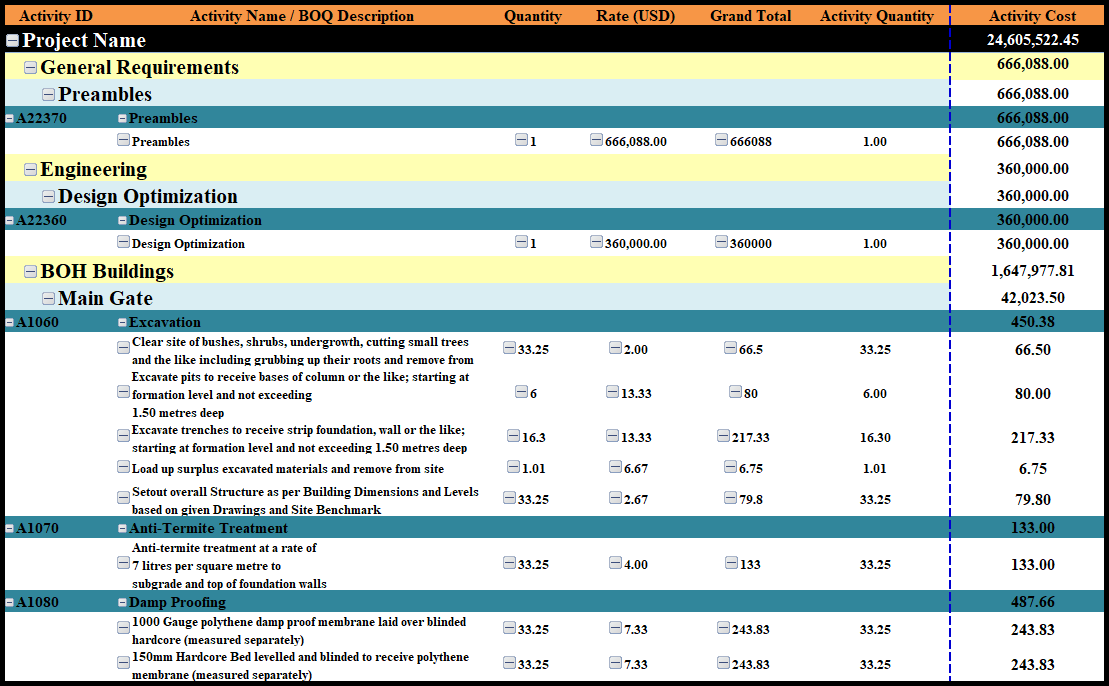
Task: Click minus icon of Clear site BOQ item
Action: click(x=123, y=347)
